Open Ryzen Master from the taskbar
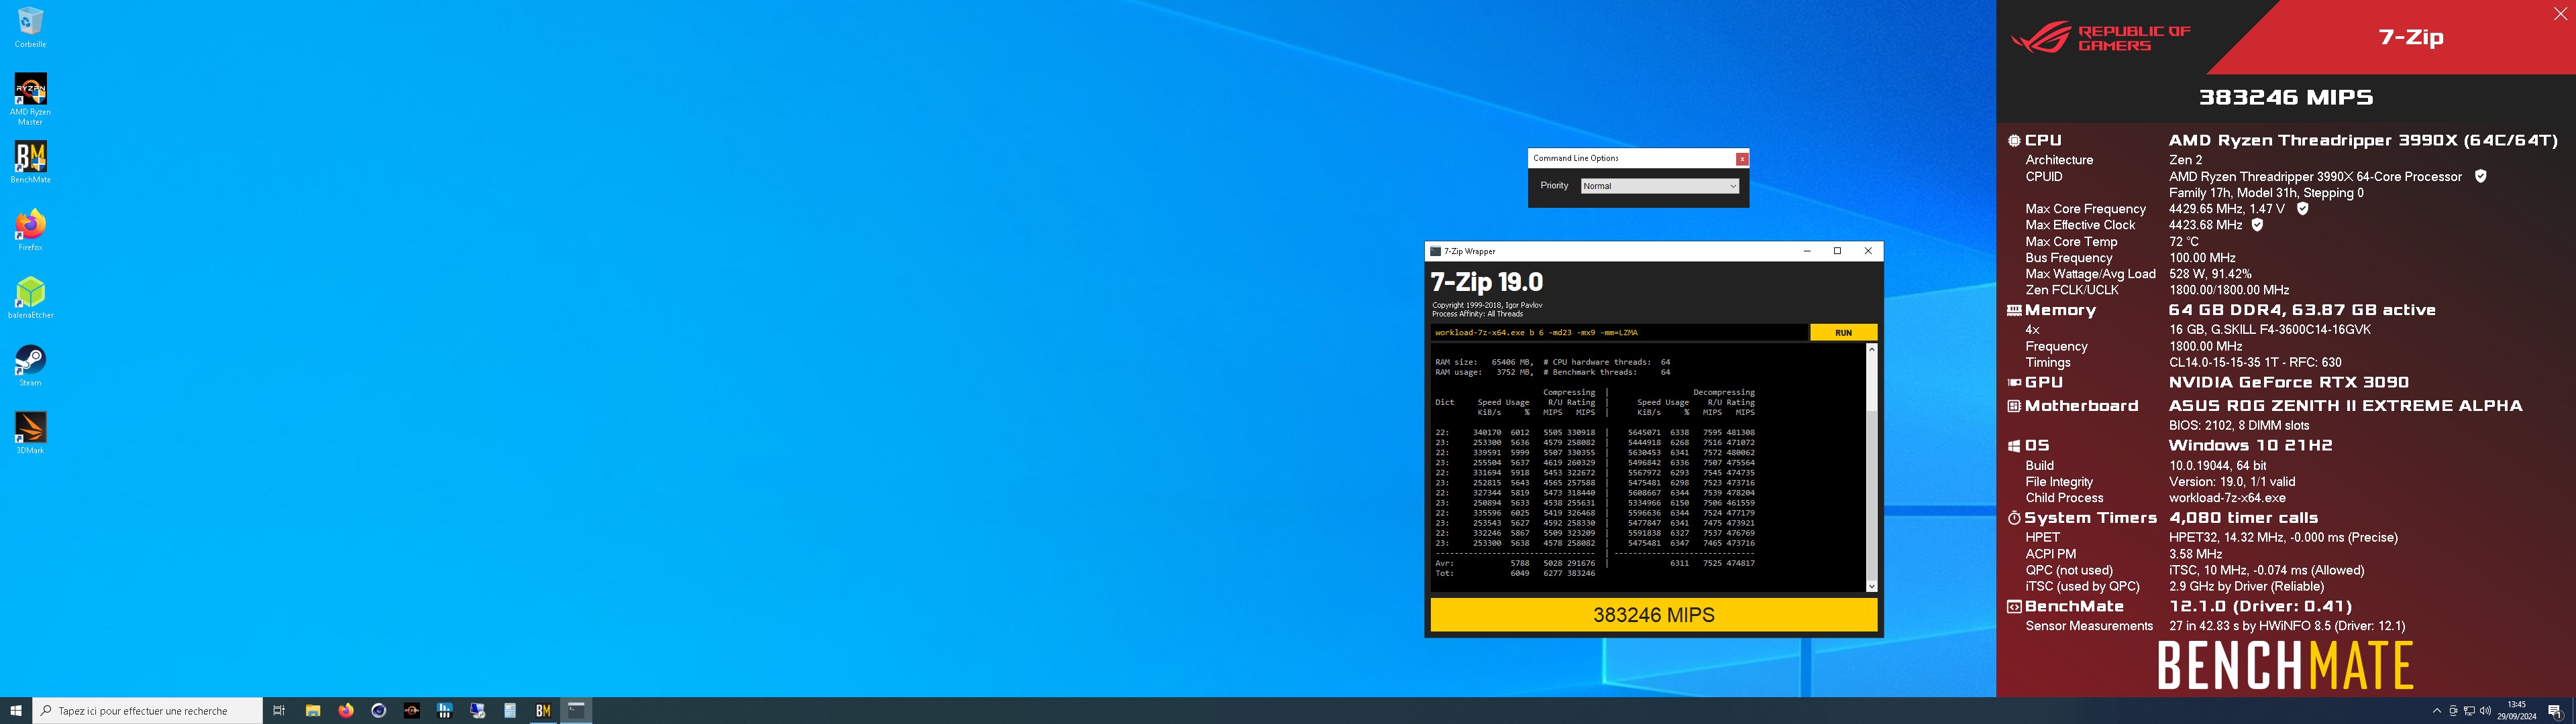 tap(411, 710)
